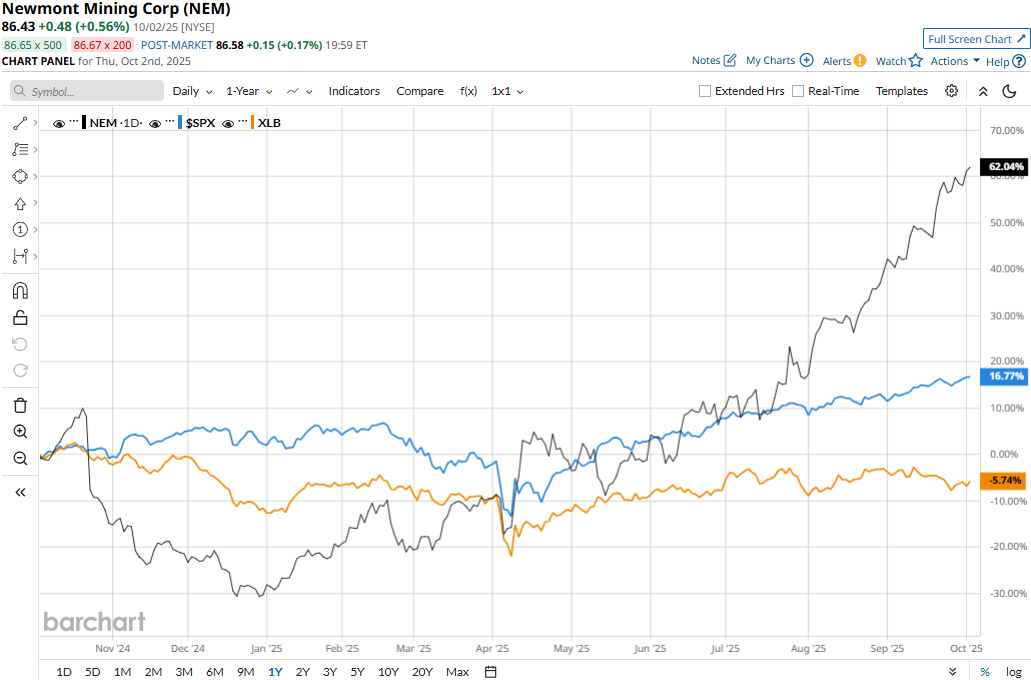The height and width of the screenshot is (680, 1031).
Task: Activate the magnet snap tool
Action: pos(20,291)
